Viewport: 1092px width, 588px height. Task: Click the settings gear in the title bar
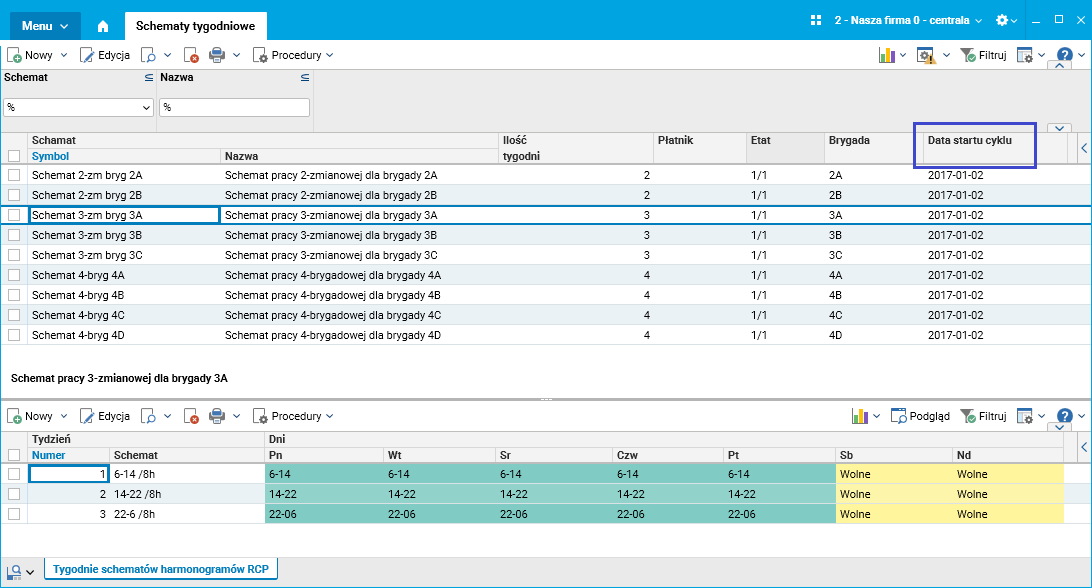coord(1003,20)
